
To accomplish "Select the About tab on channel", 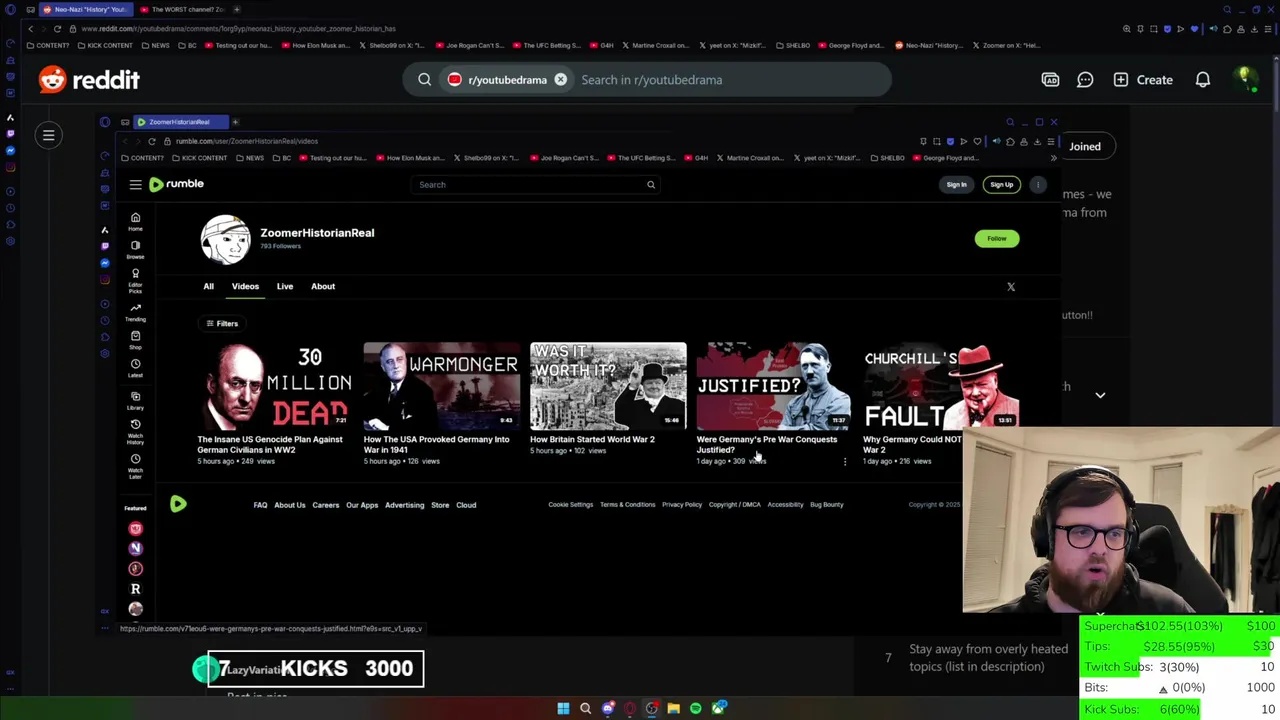I will coord(323,286).
